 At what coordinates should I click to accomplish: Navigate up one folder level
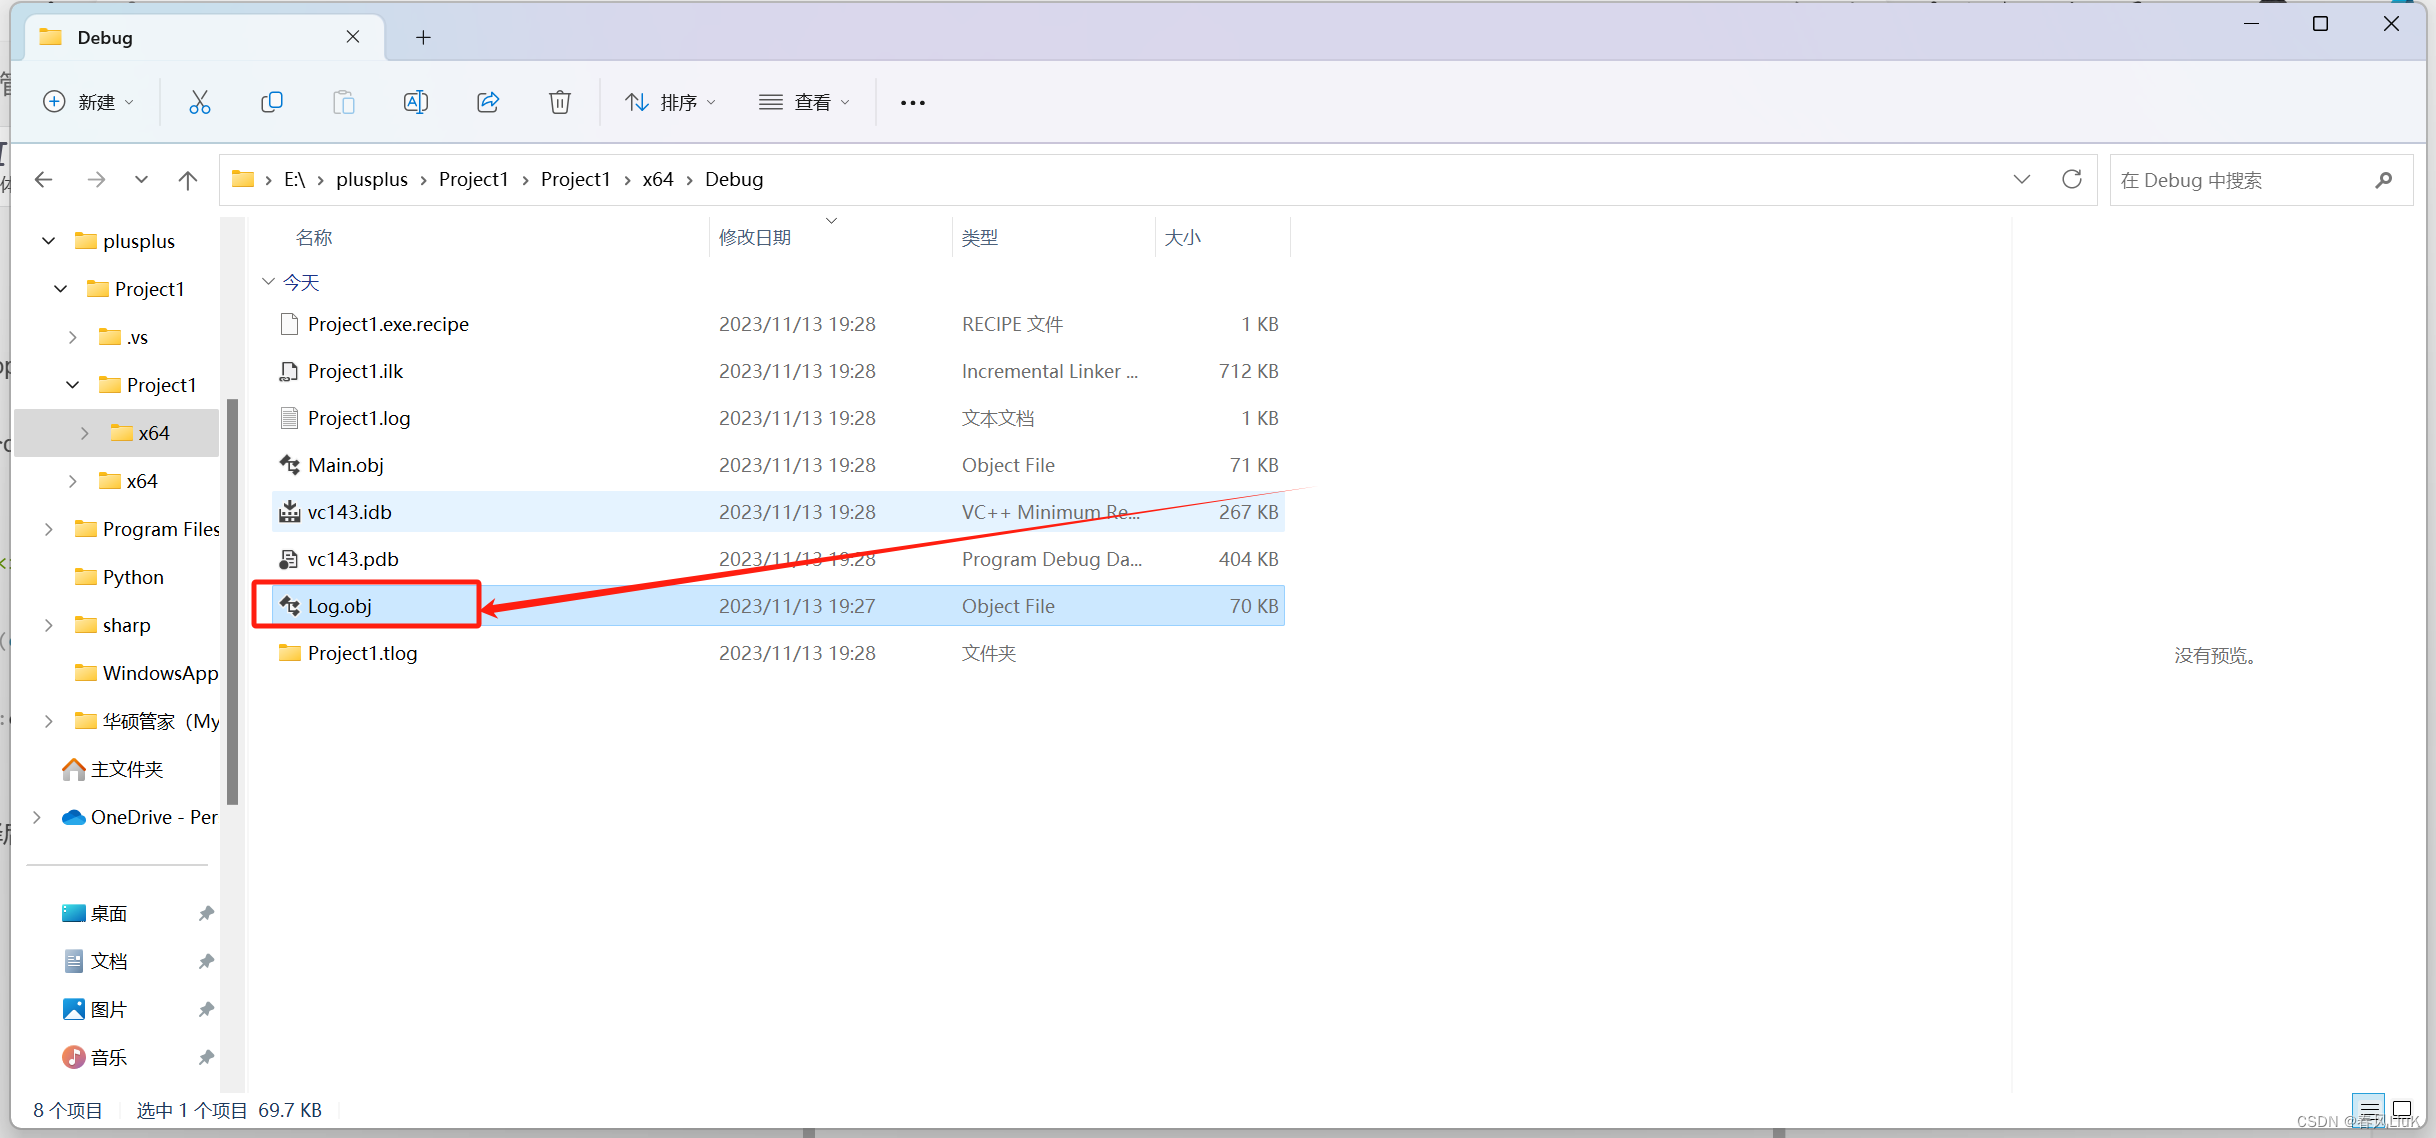(188, 180)
